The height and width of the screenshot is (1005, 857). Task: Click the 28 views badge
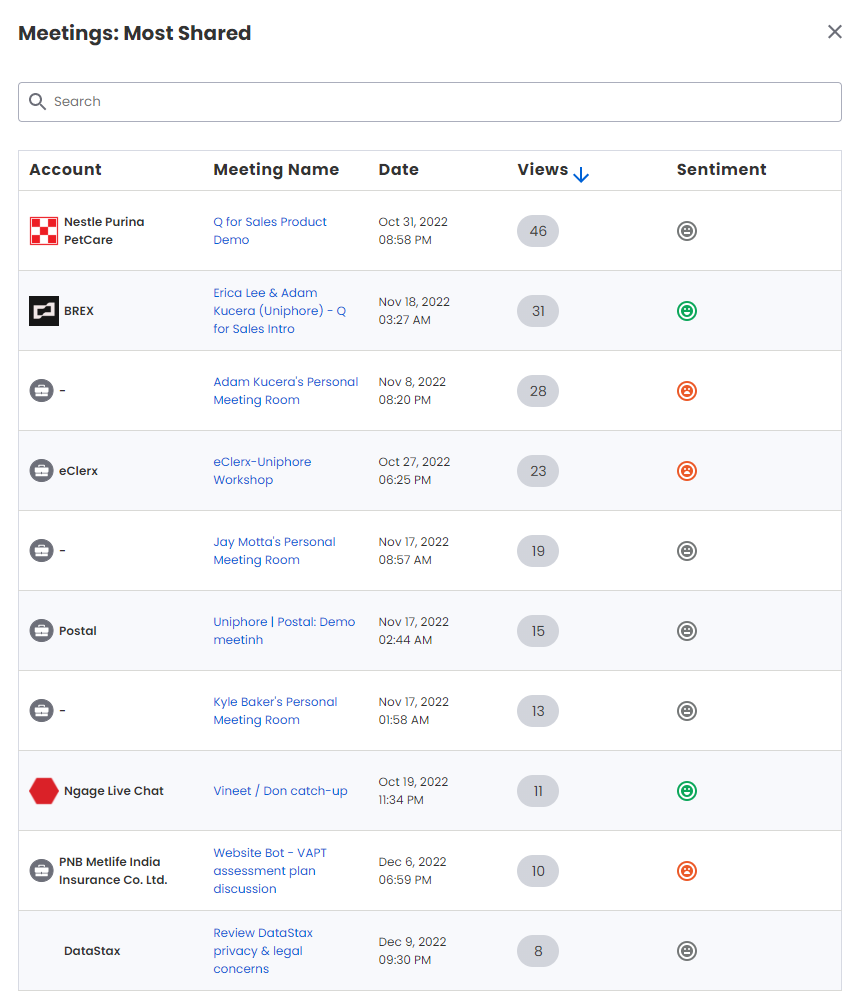(538, 391)
